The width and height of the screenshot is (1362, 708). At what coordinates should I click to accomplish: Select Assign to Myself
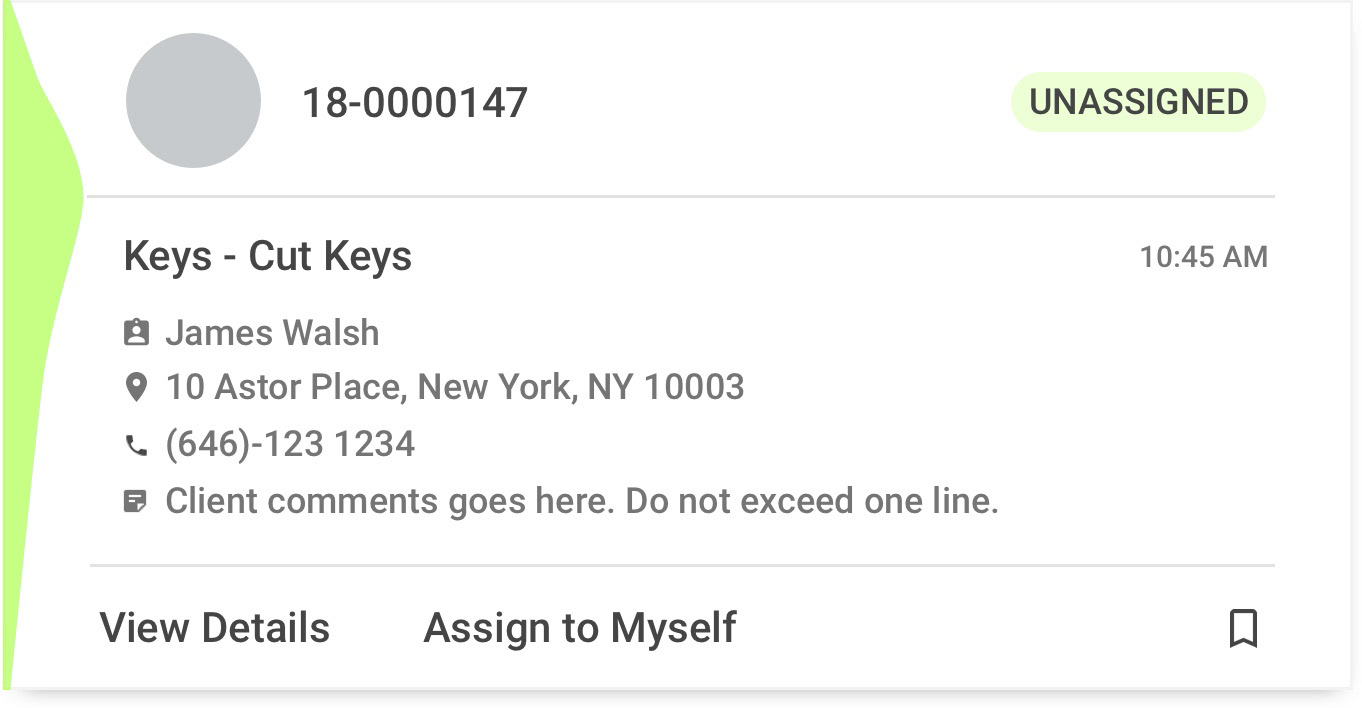[x=580, y=628]
